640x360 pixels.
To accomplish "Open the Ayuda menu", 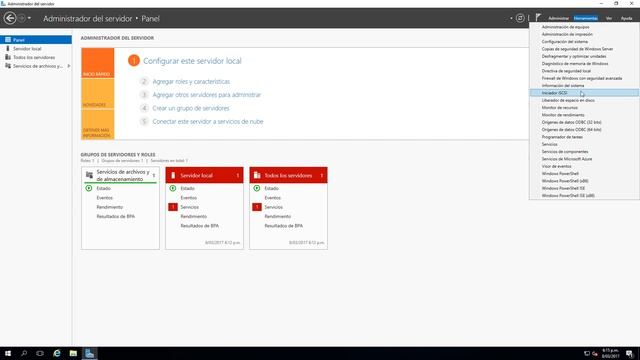I will (626, 18).
